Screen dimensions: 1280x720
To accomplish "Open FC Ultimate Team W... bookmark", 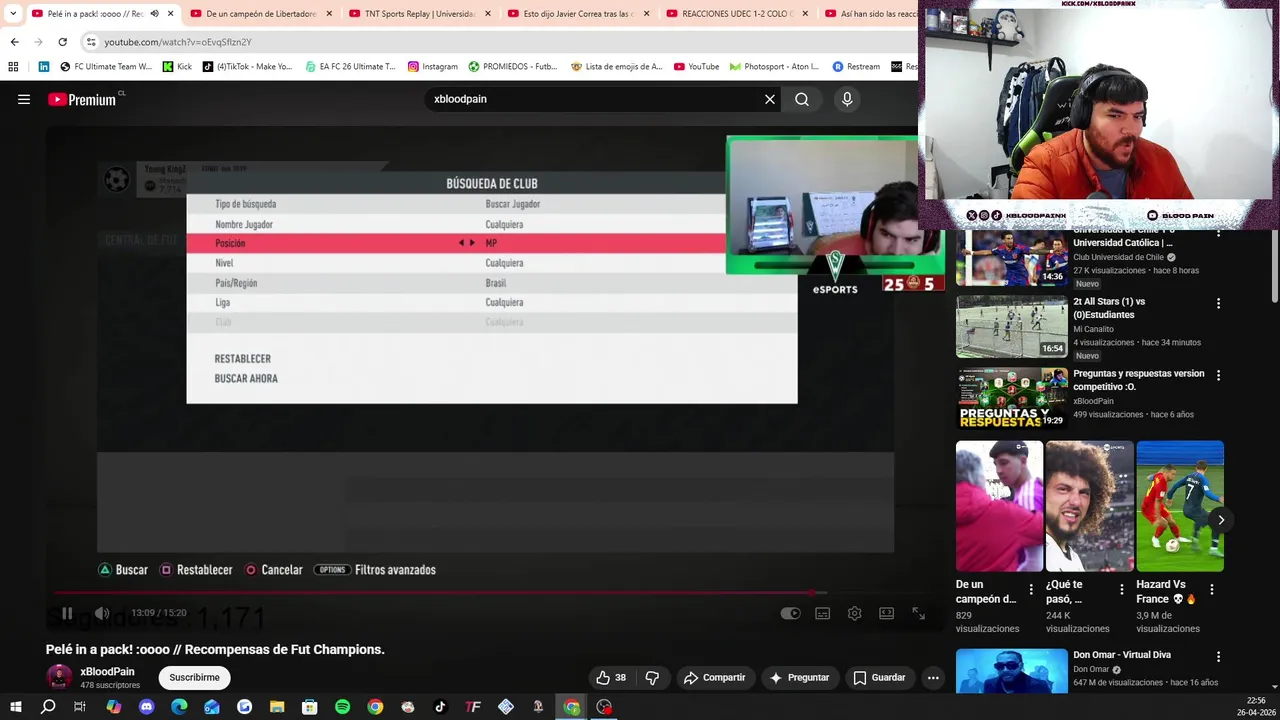I will [x=106, y=67].
